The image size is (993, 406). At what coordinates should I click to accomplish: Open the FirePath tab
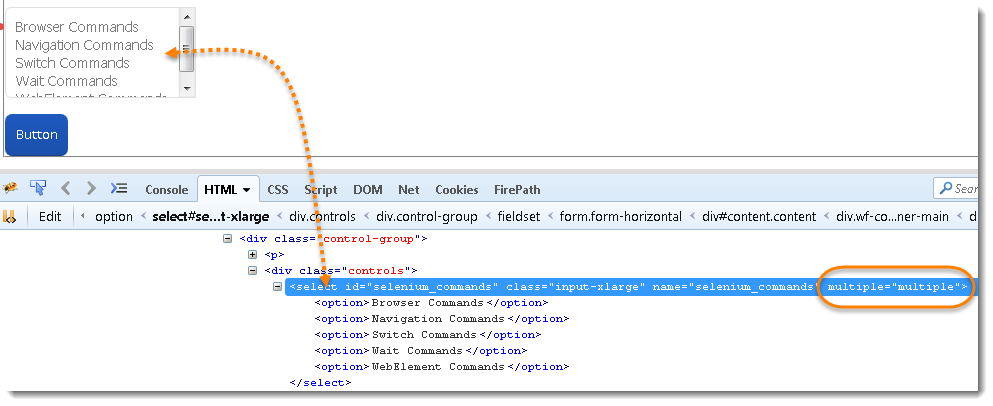[x=517, y=189]
